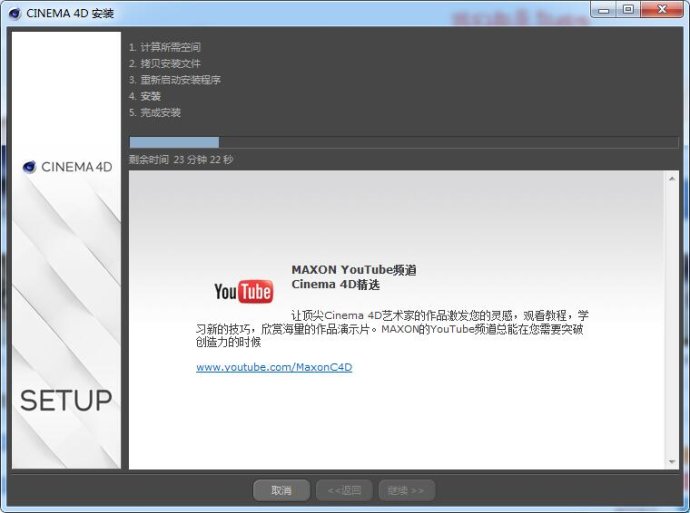690x513 pixels.
Task: Select step 1 计算所需空间 text
Action: click(165, 47)
